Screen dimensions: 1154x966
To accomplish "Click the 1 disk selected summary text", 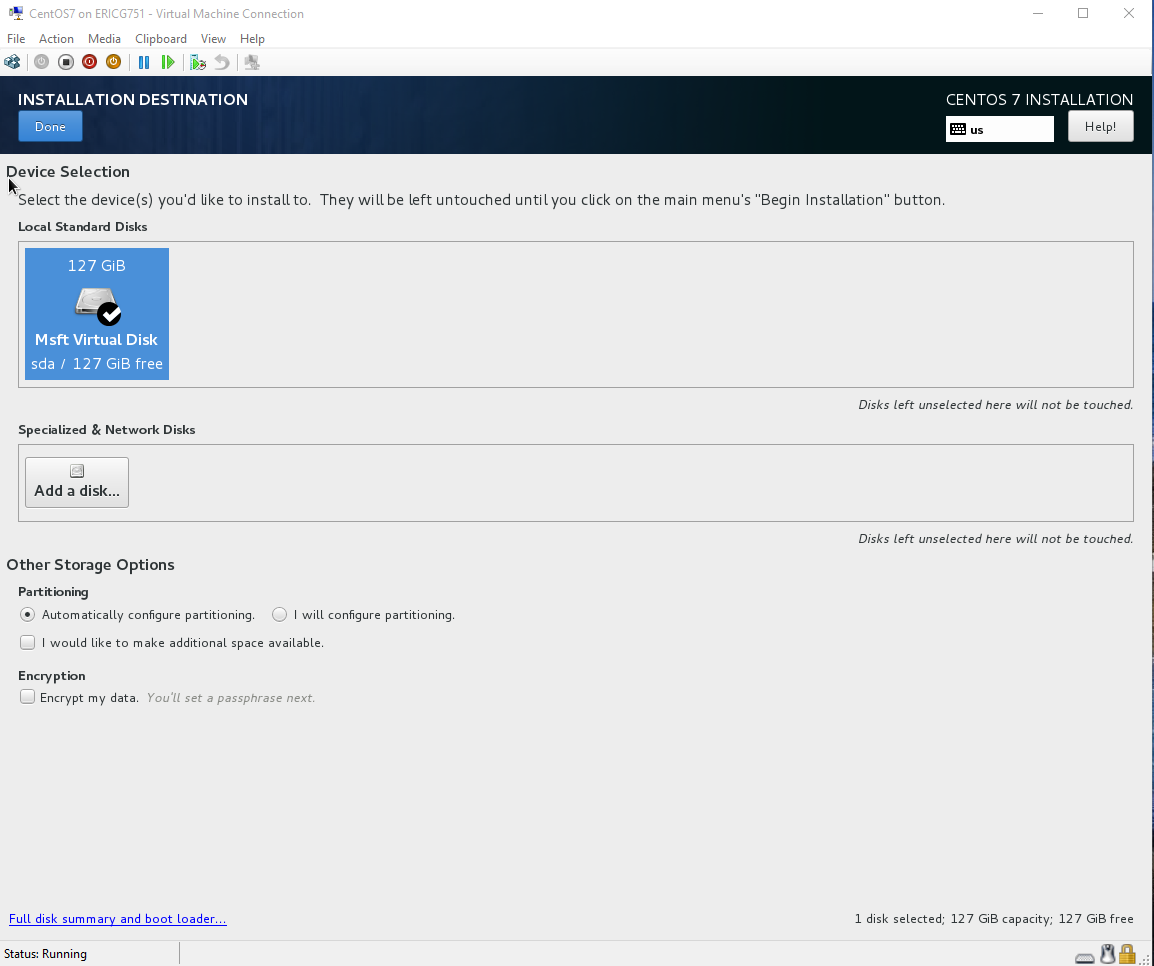I will click(994, 919).
